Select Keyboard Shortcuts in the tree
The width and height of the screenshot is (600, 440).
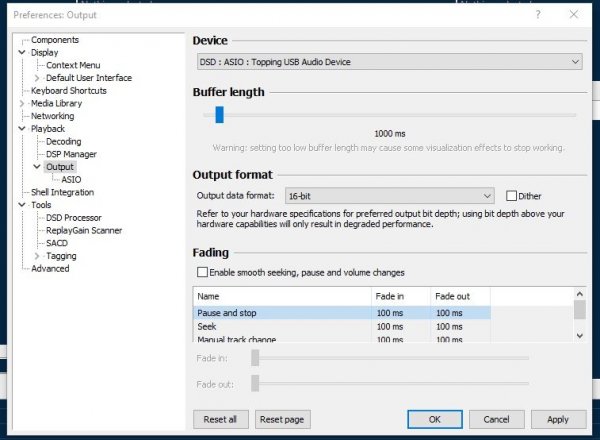tap(69, 91)
